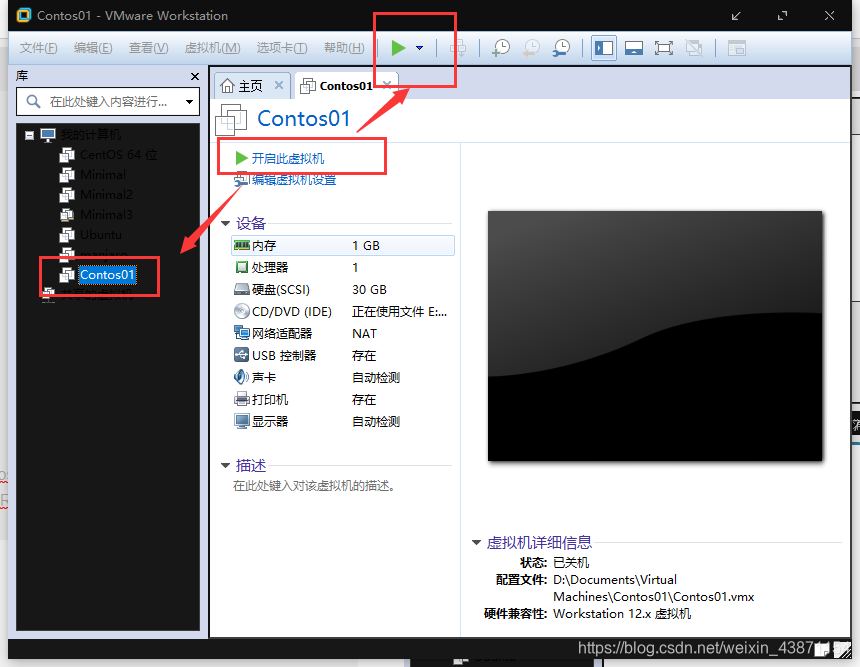860x667 pixels.
Task: Click the Contos01.vmx config file path
Action: click(653, 588)
